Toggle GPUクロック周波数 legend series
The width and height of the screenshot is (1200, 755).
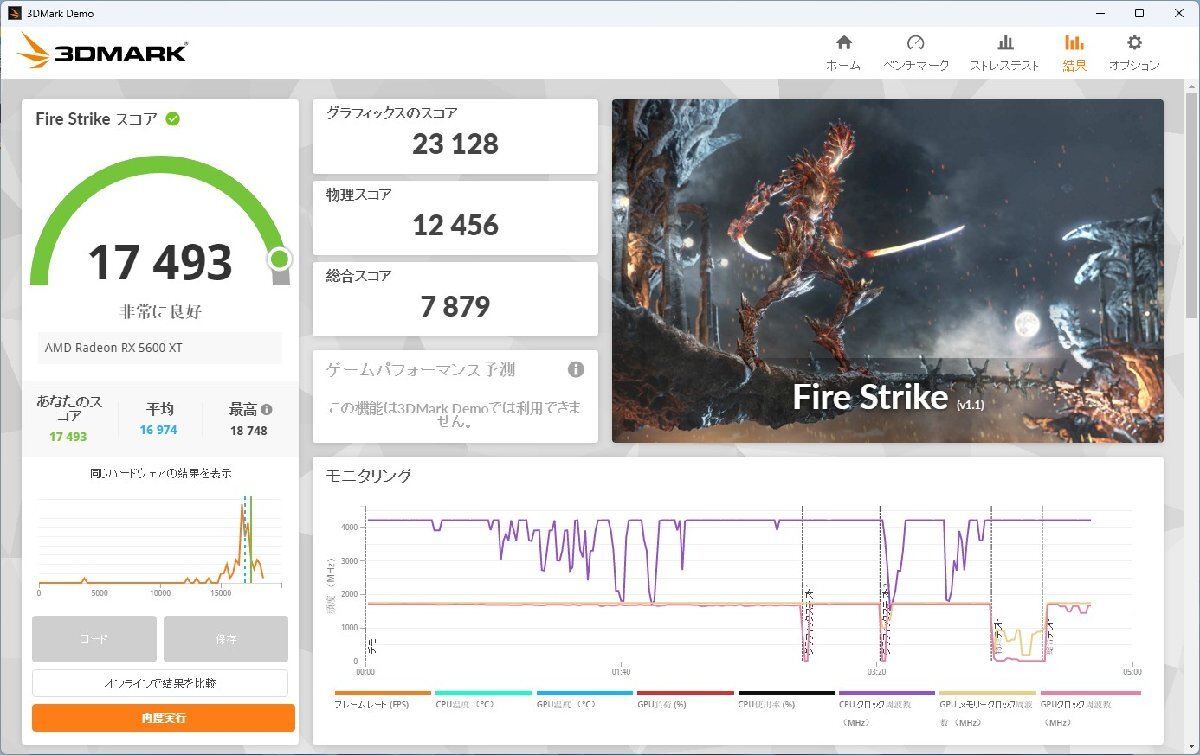point(1090,707)
